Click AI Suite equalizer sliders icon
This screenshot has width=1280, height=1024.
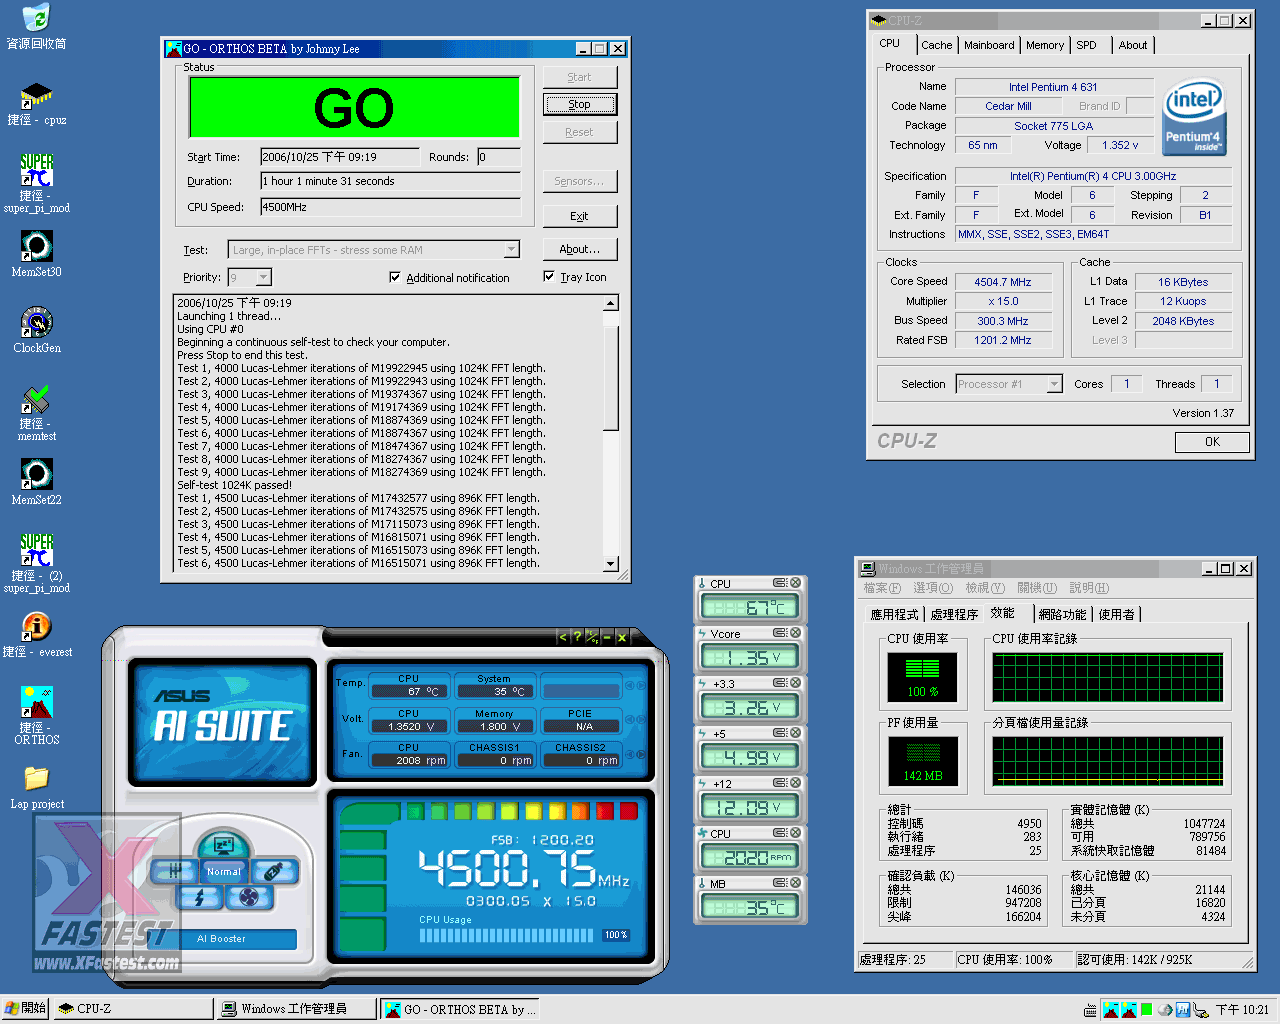[x=174, y=871]
